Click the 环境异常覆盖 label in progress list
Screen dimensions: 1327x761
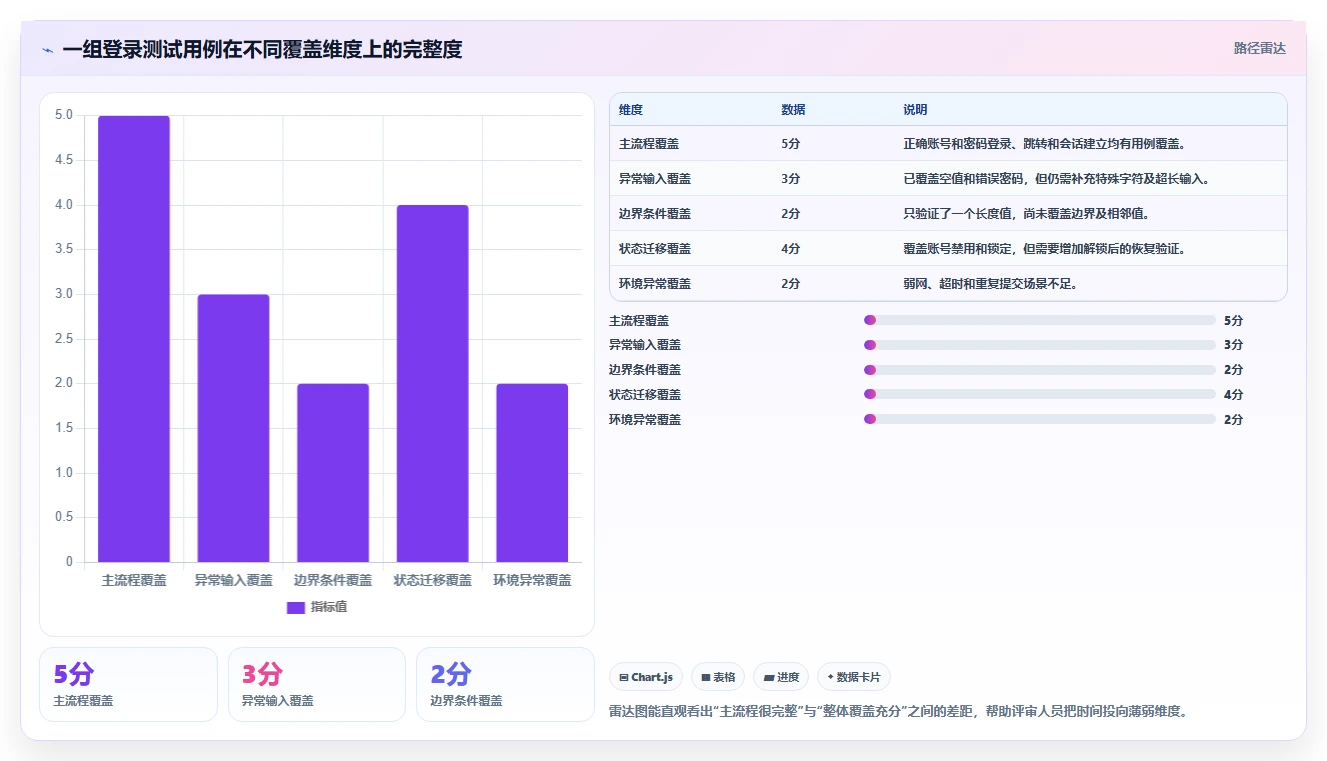coord(645,419)
